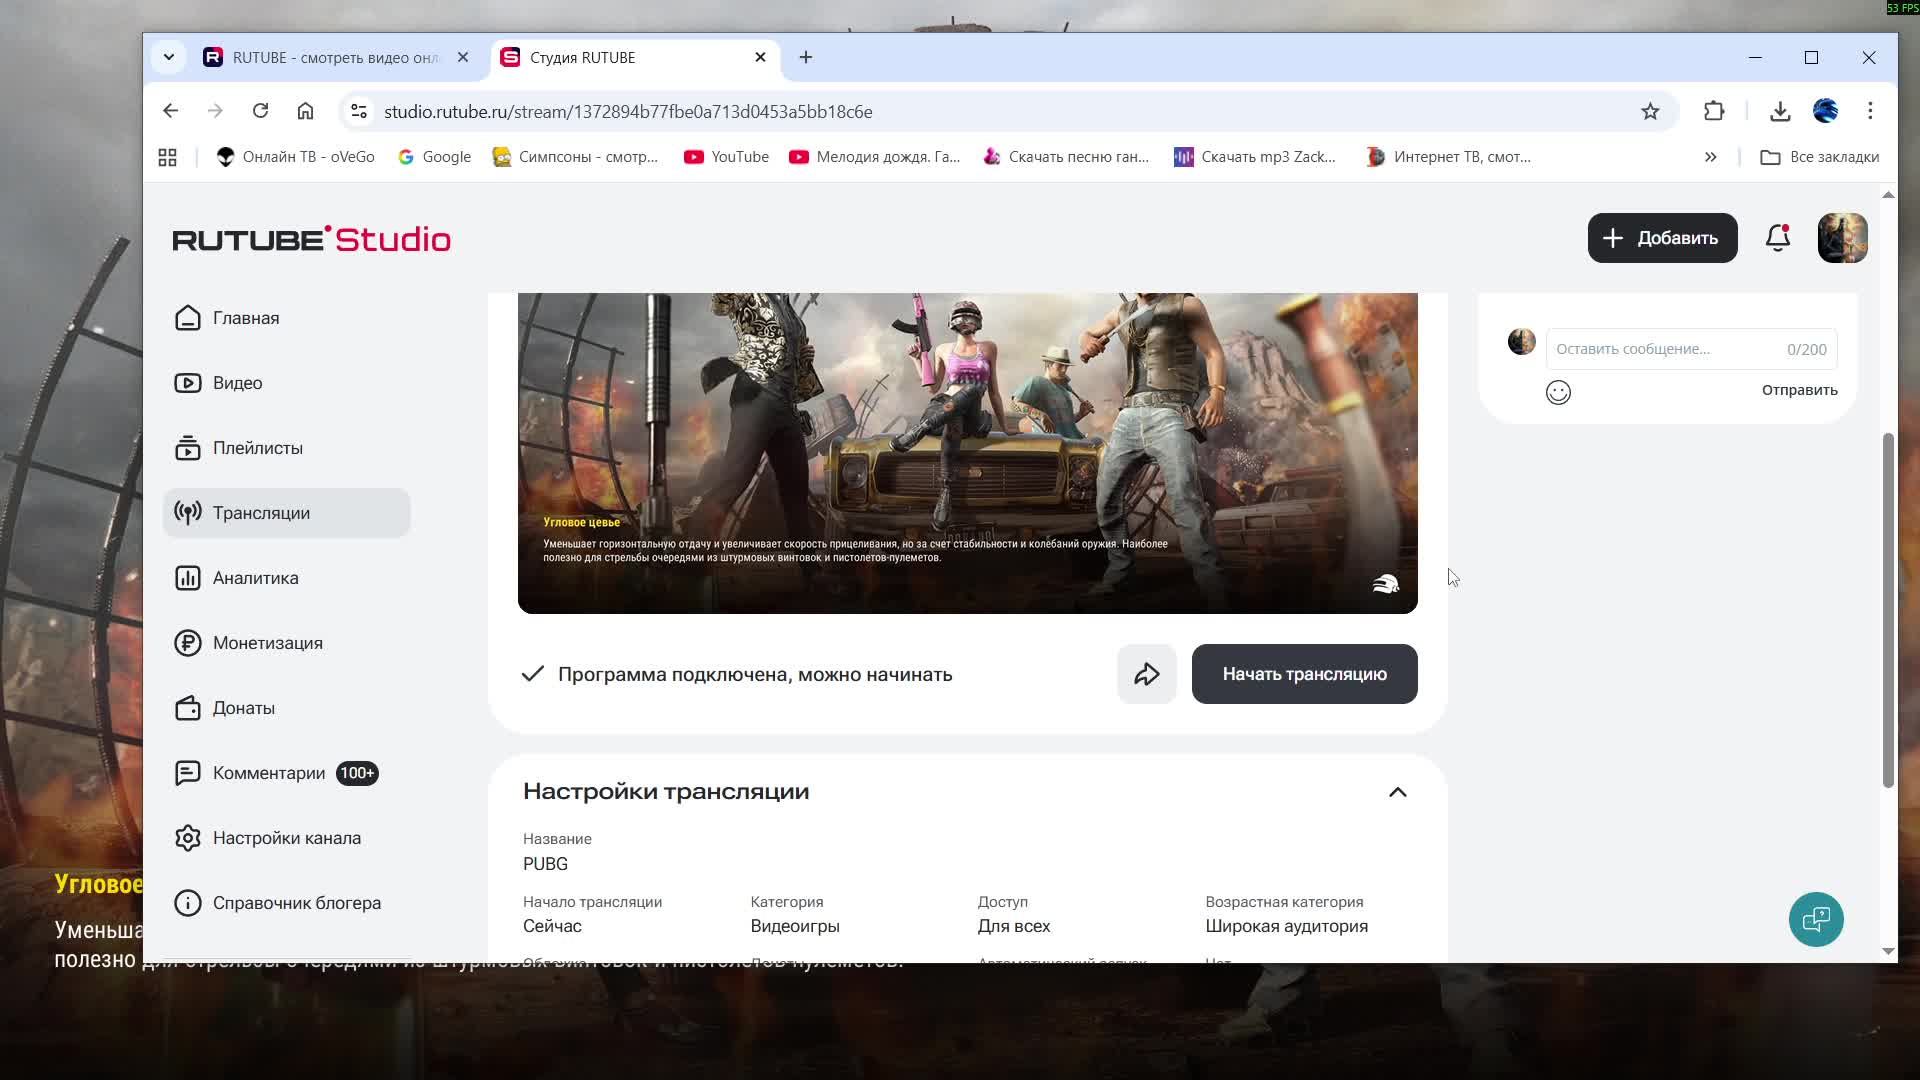Open Настройки канала gear item
Viewport: 1920px width, 1080px height.
(286, 838)
